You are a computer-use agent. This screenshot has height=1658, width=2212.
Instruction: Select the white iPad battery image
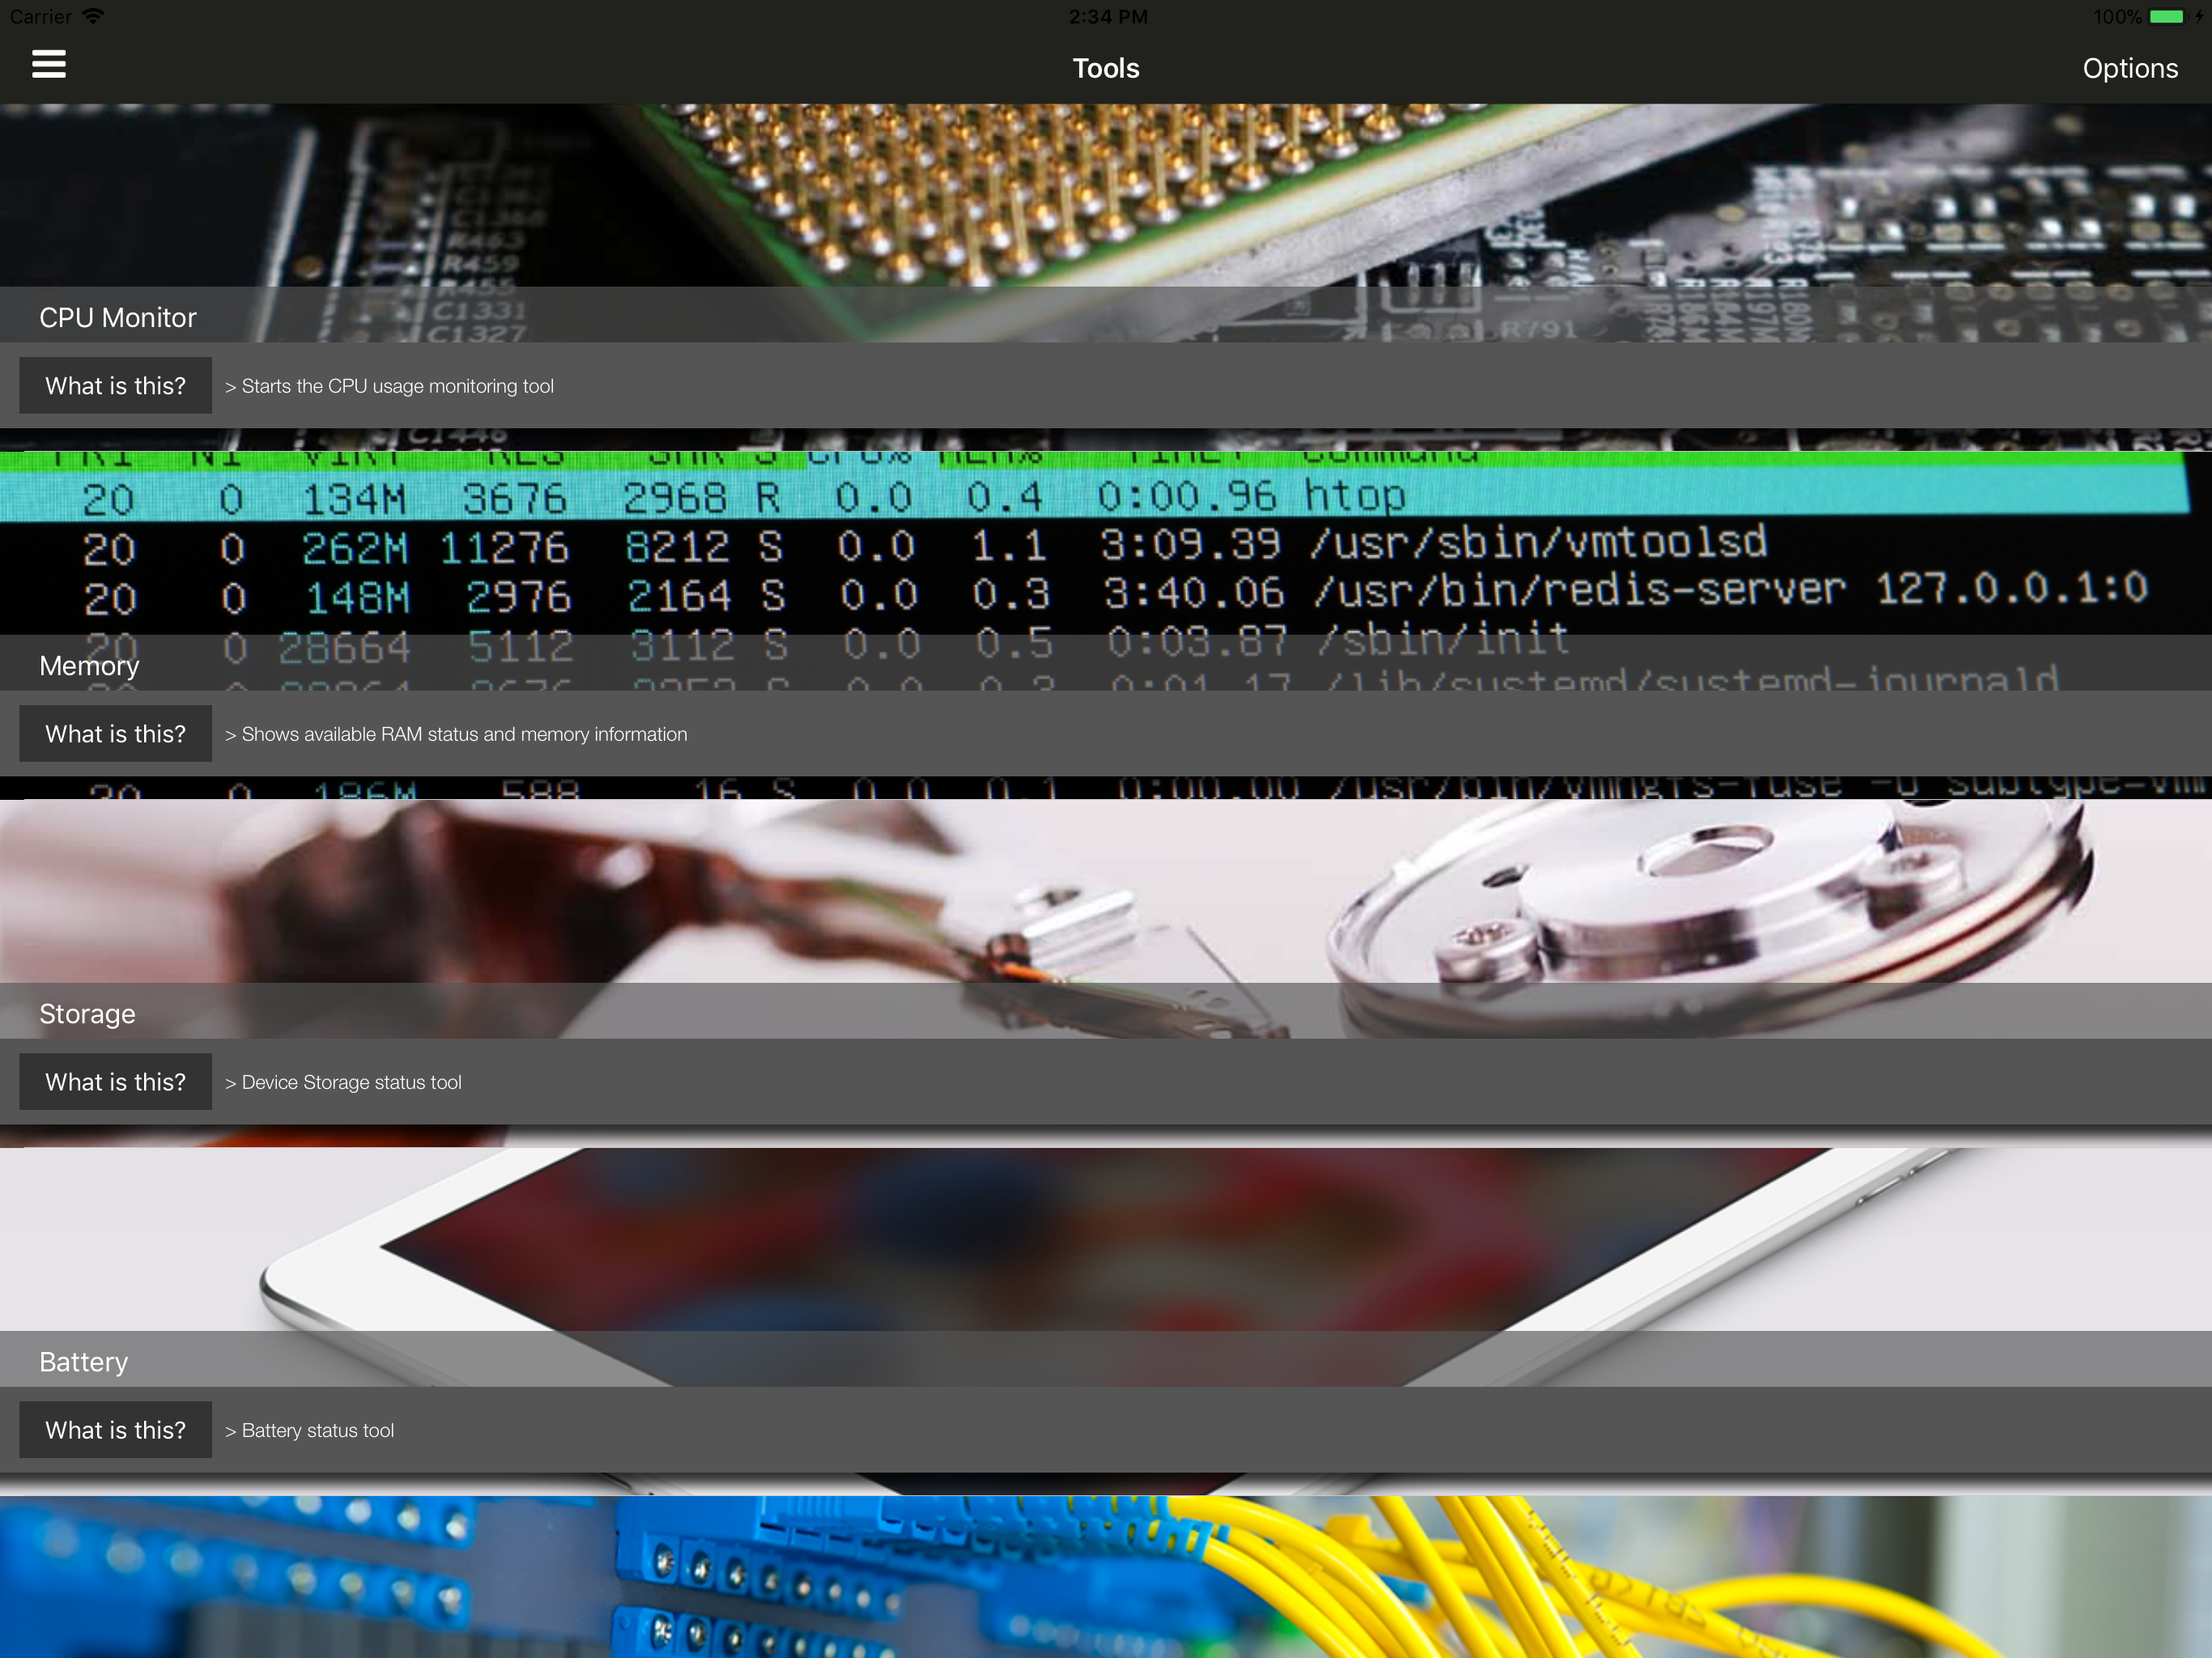(x=1100, y=1240)
